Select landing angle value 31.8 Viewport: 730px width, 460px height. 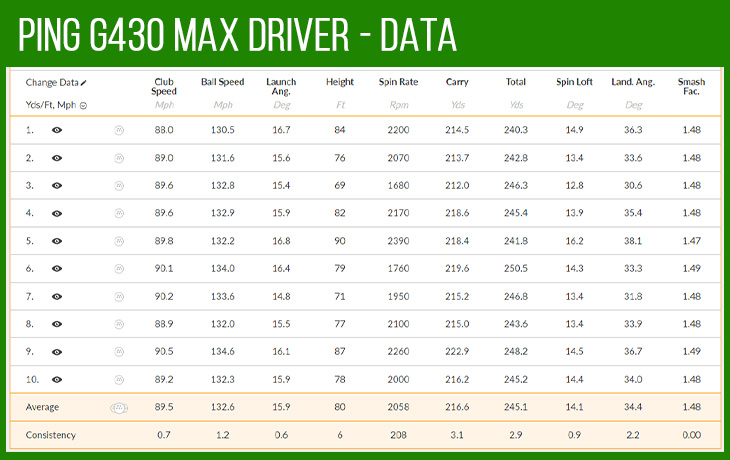[633, 296]
